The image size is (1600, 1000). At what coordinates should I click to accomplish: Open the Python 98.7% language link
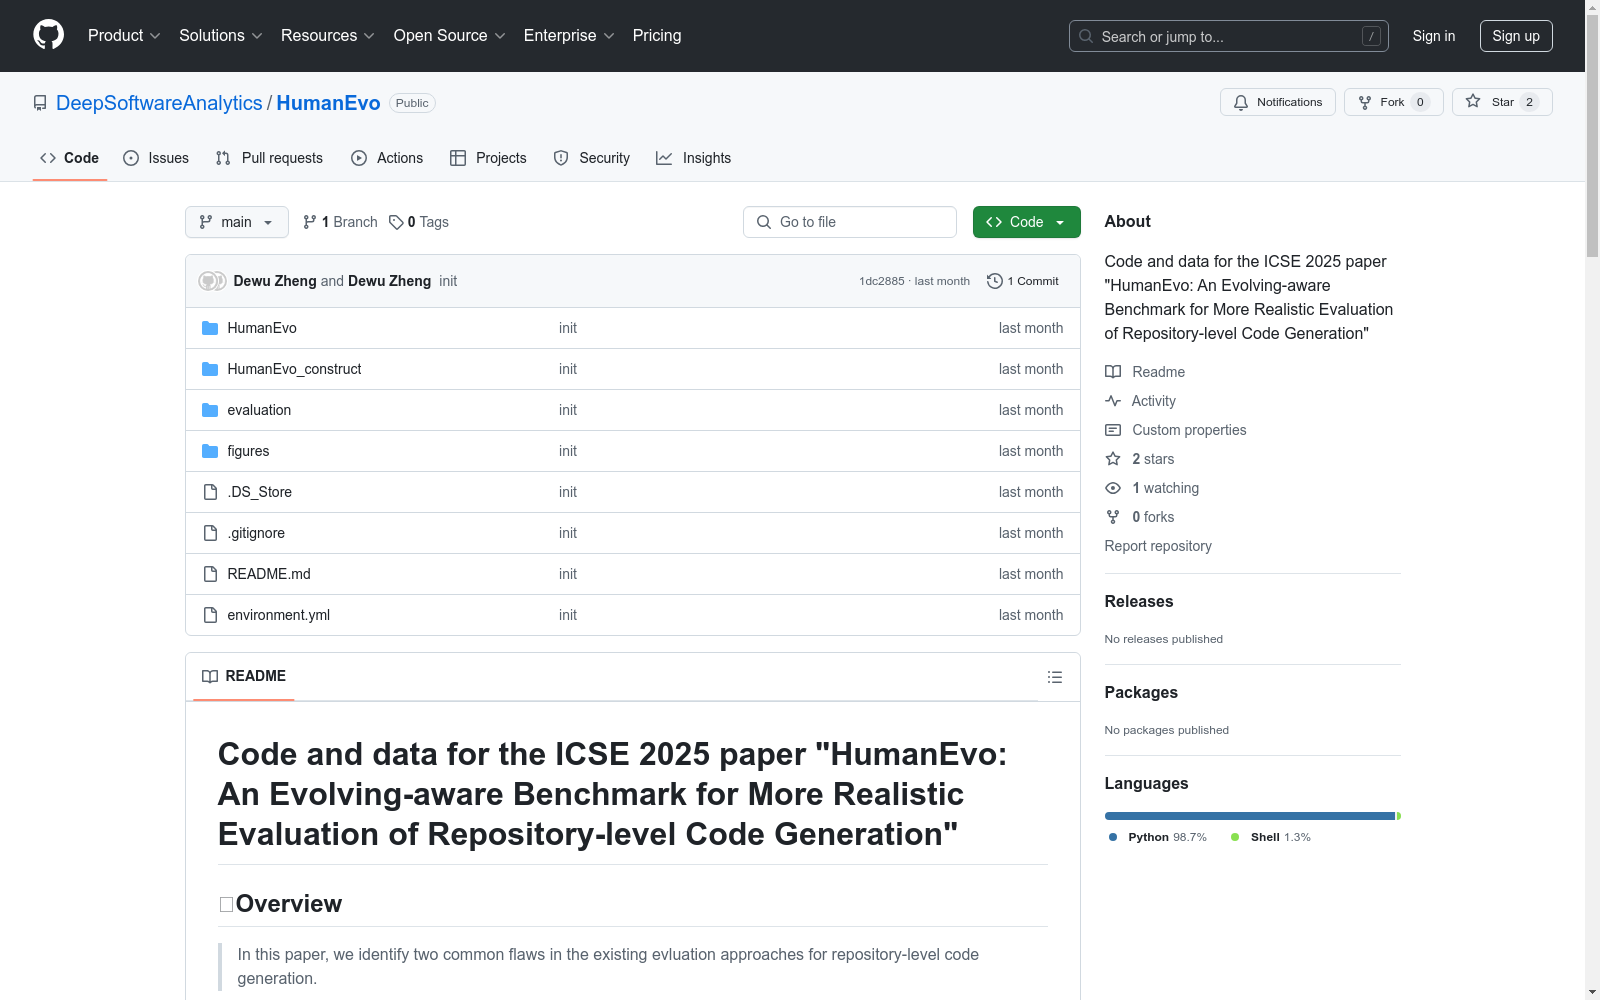(x=1157, y=837)
